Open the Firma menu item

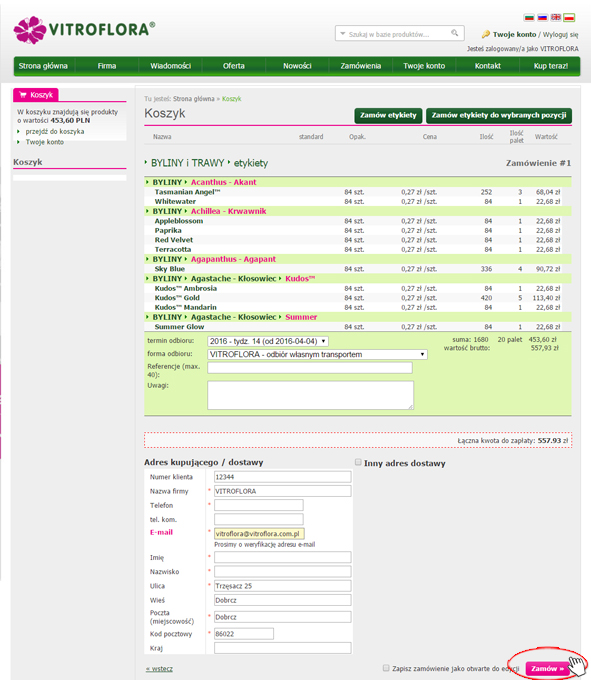[107, 66]
